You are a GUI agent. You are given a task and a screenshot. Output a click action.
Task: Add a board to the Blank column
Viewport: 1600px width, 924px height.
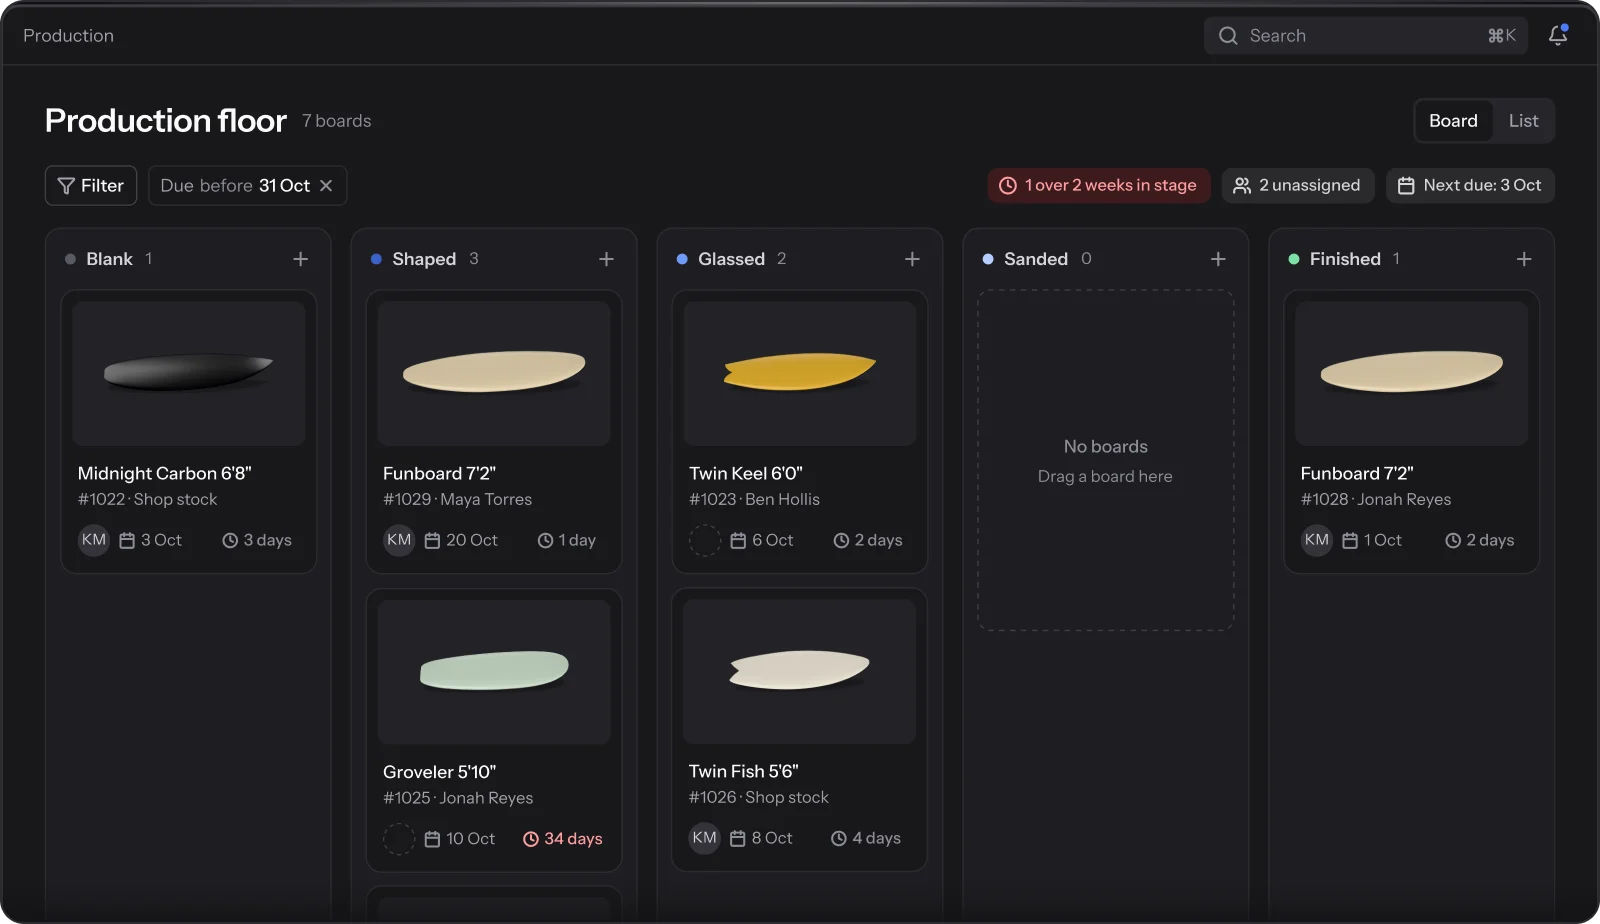point(300,259)
